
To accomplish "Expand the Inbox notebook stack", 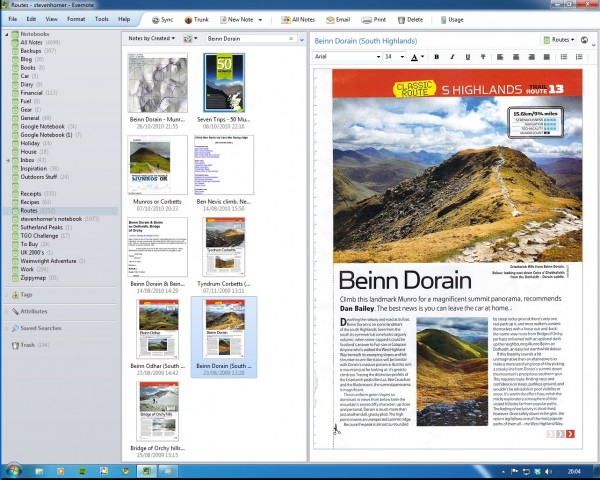I will pyautogui.click(x=8, y=160).
